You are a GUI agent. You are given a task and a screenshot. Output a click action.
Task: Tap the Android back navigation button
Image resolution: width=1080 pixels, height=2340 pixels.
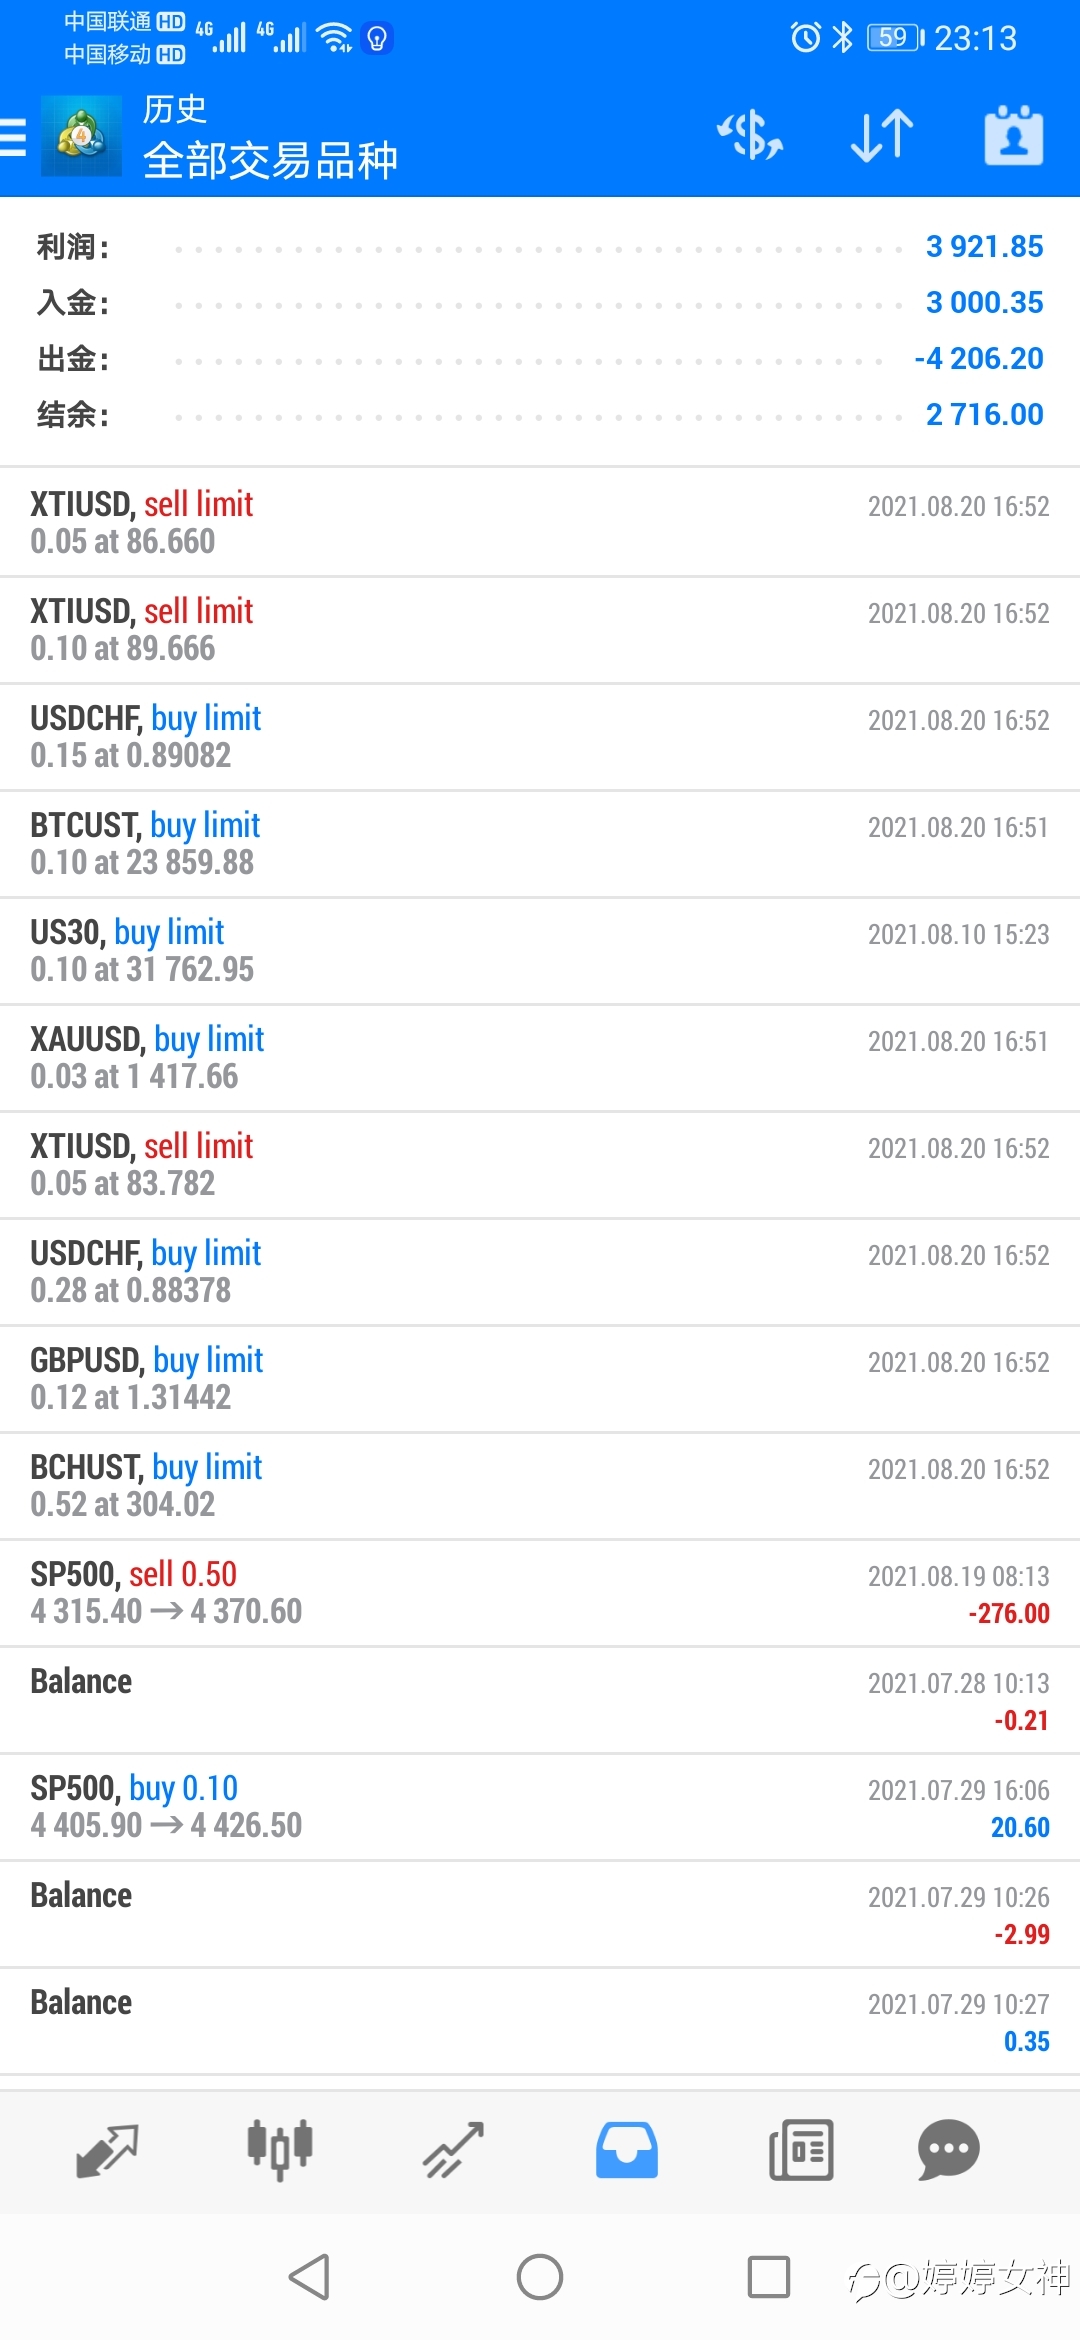click(x=309, y=2277)
